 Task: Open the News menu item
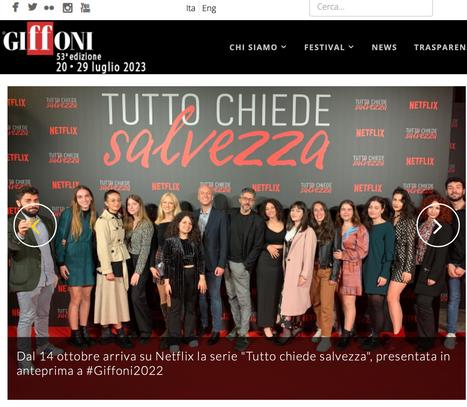pyautogui.click(x=384, y=47)
